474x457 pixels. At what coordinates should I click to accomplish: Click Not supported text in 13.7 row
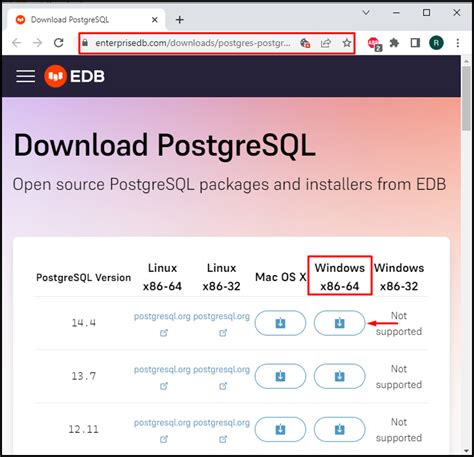(x=399, y=377)
